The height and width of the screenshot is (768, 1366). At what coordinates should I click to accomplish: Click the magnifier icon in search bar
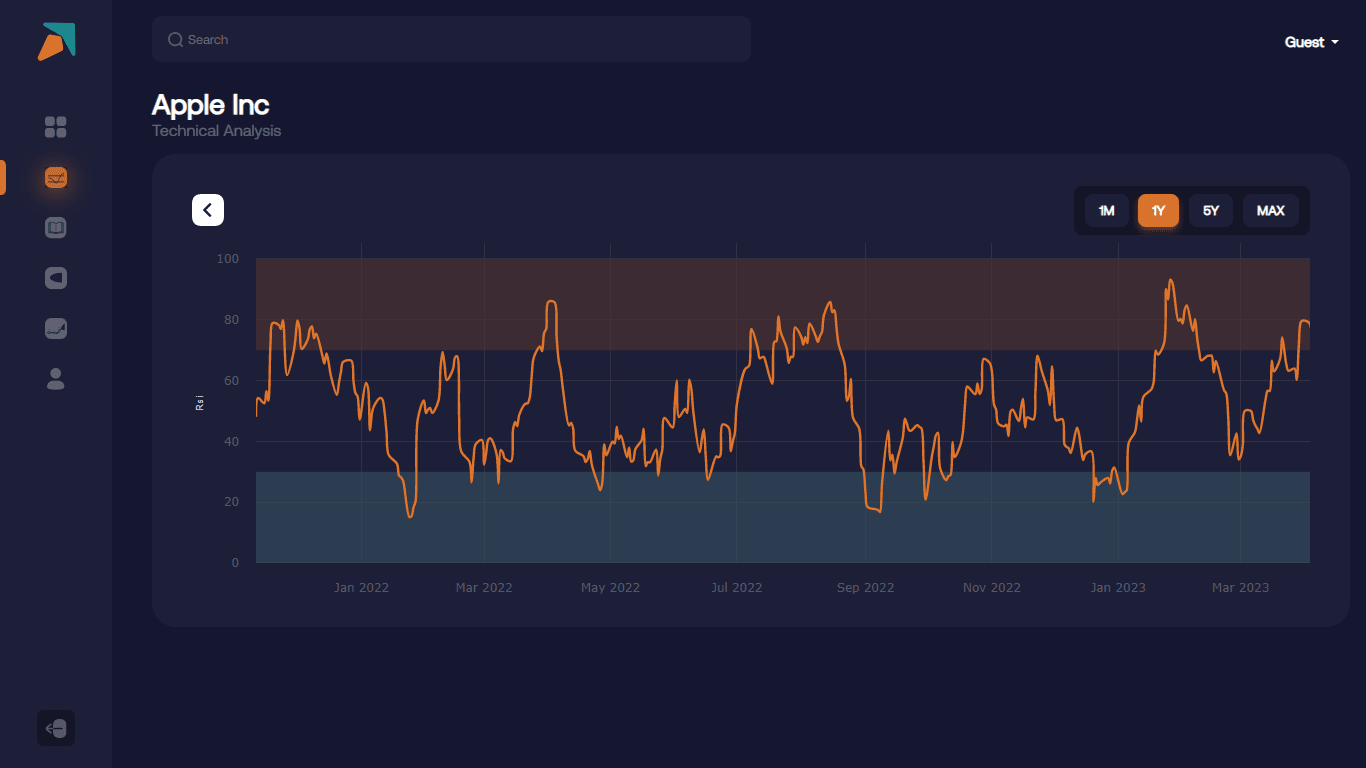tap(175, 40)
